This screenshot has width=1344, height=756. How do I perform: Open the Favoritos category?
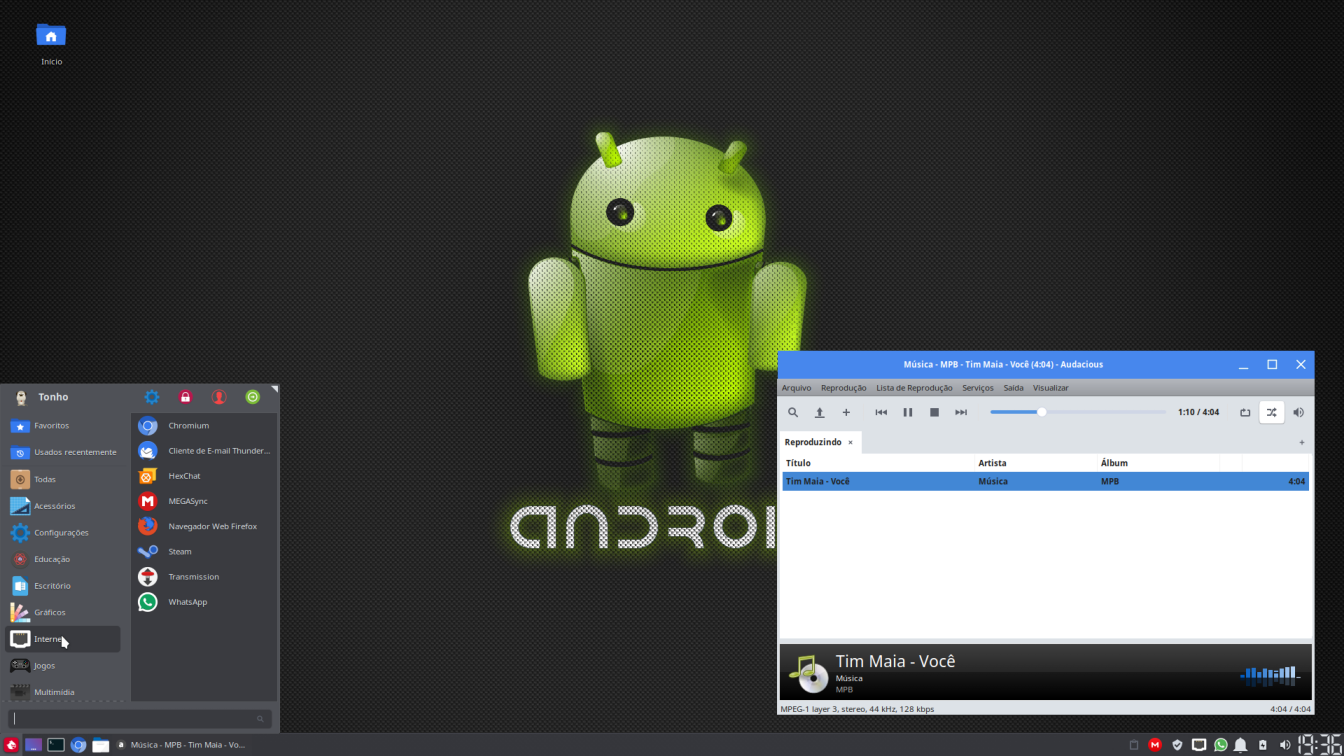(63, 426)
